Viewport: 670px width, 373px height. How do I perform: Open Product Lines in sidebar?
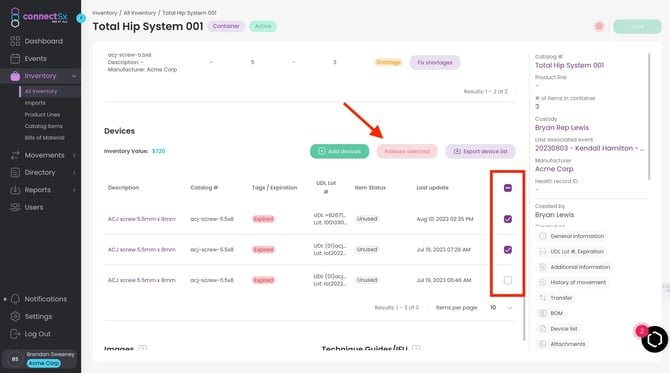(42, 115)
